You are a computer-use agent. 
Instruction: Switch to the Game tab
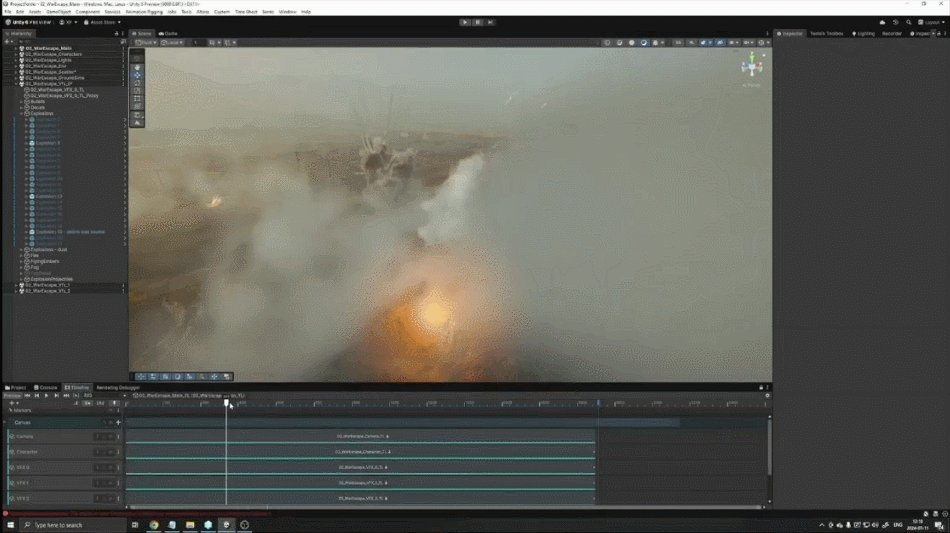pyautogui.click(x=169, y=33)
